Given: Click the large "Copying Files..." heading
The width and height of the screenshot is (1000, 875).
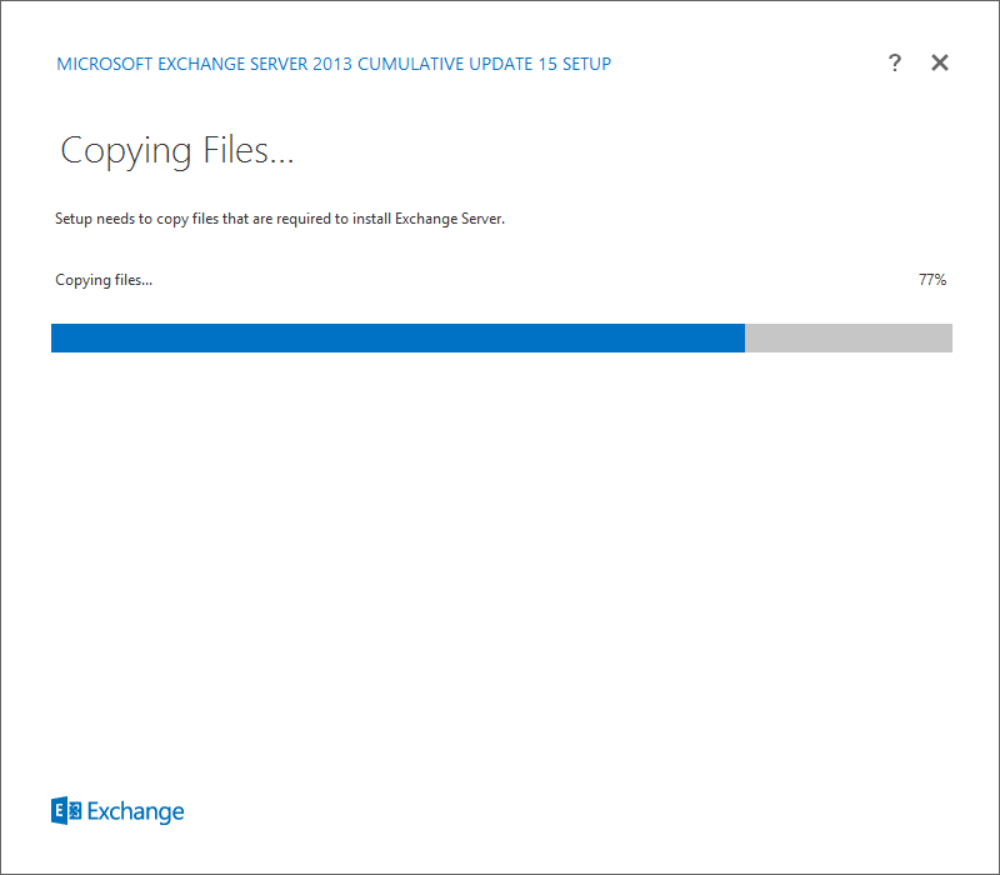Looking at the screenshot, I should tap(177, 151).
